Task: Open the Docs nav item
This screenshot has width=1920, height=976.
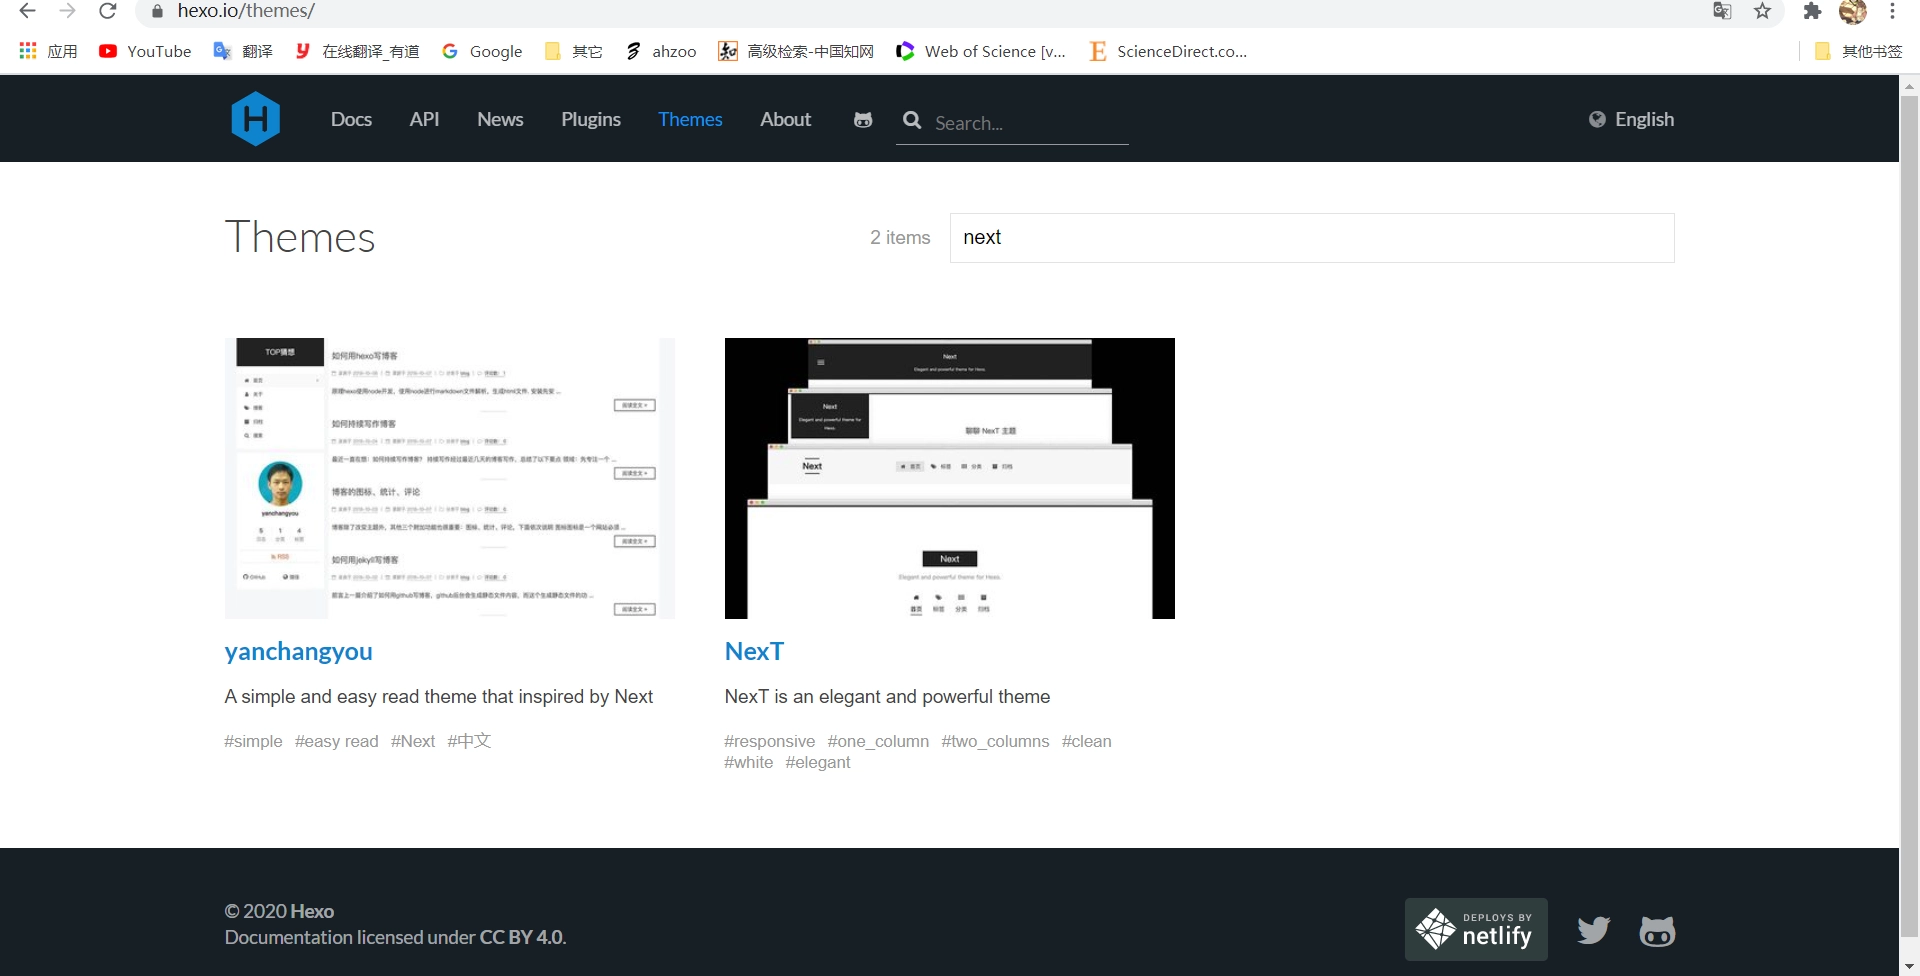Action: click(x=351, y=119)
